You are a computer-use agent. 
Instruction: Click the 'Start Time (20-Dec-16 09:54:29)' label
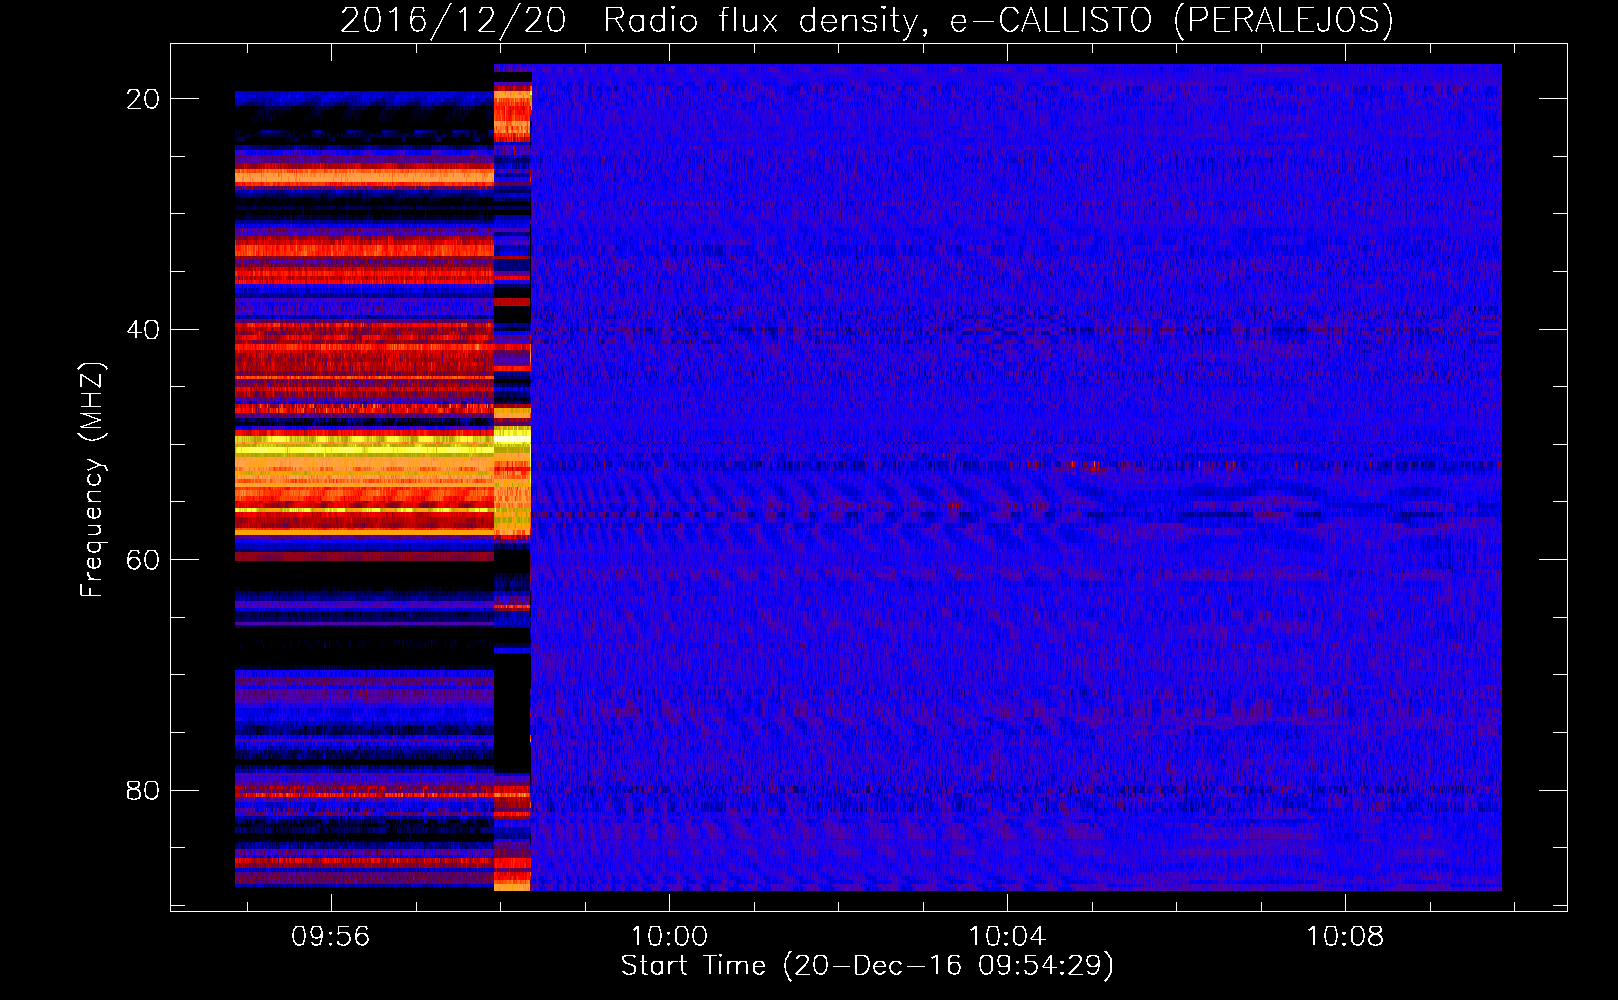tap(867, 966)
